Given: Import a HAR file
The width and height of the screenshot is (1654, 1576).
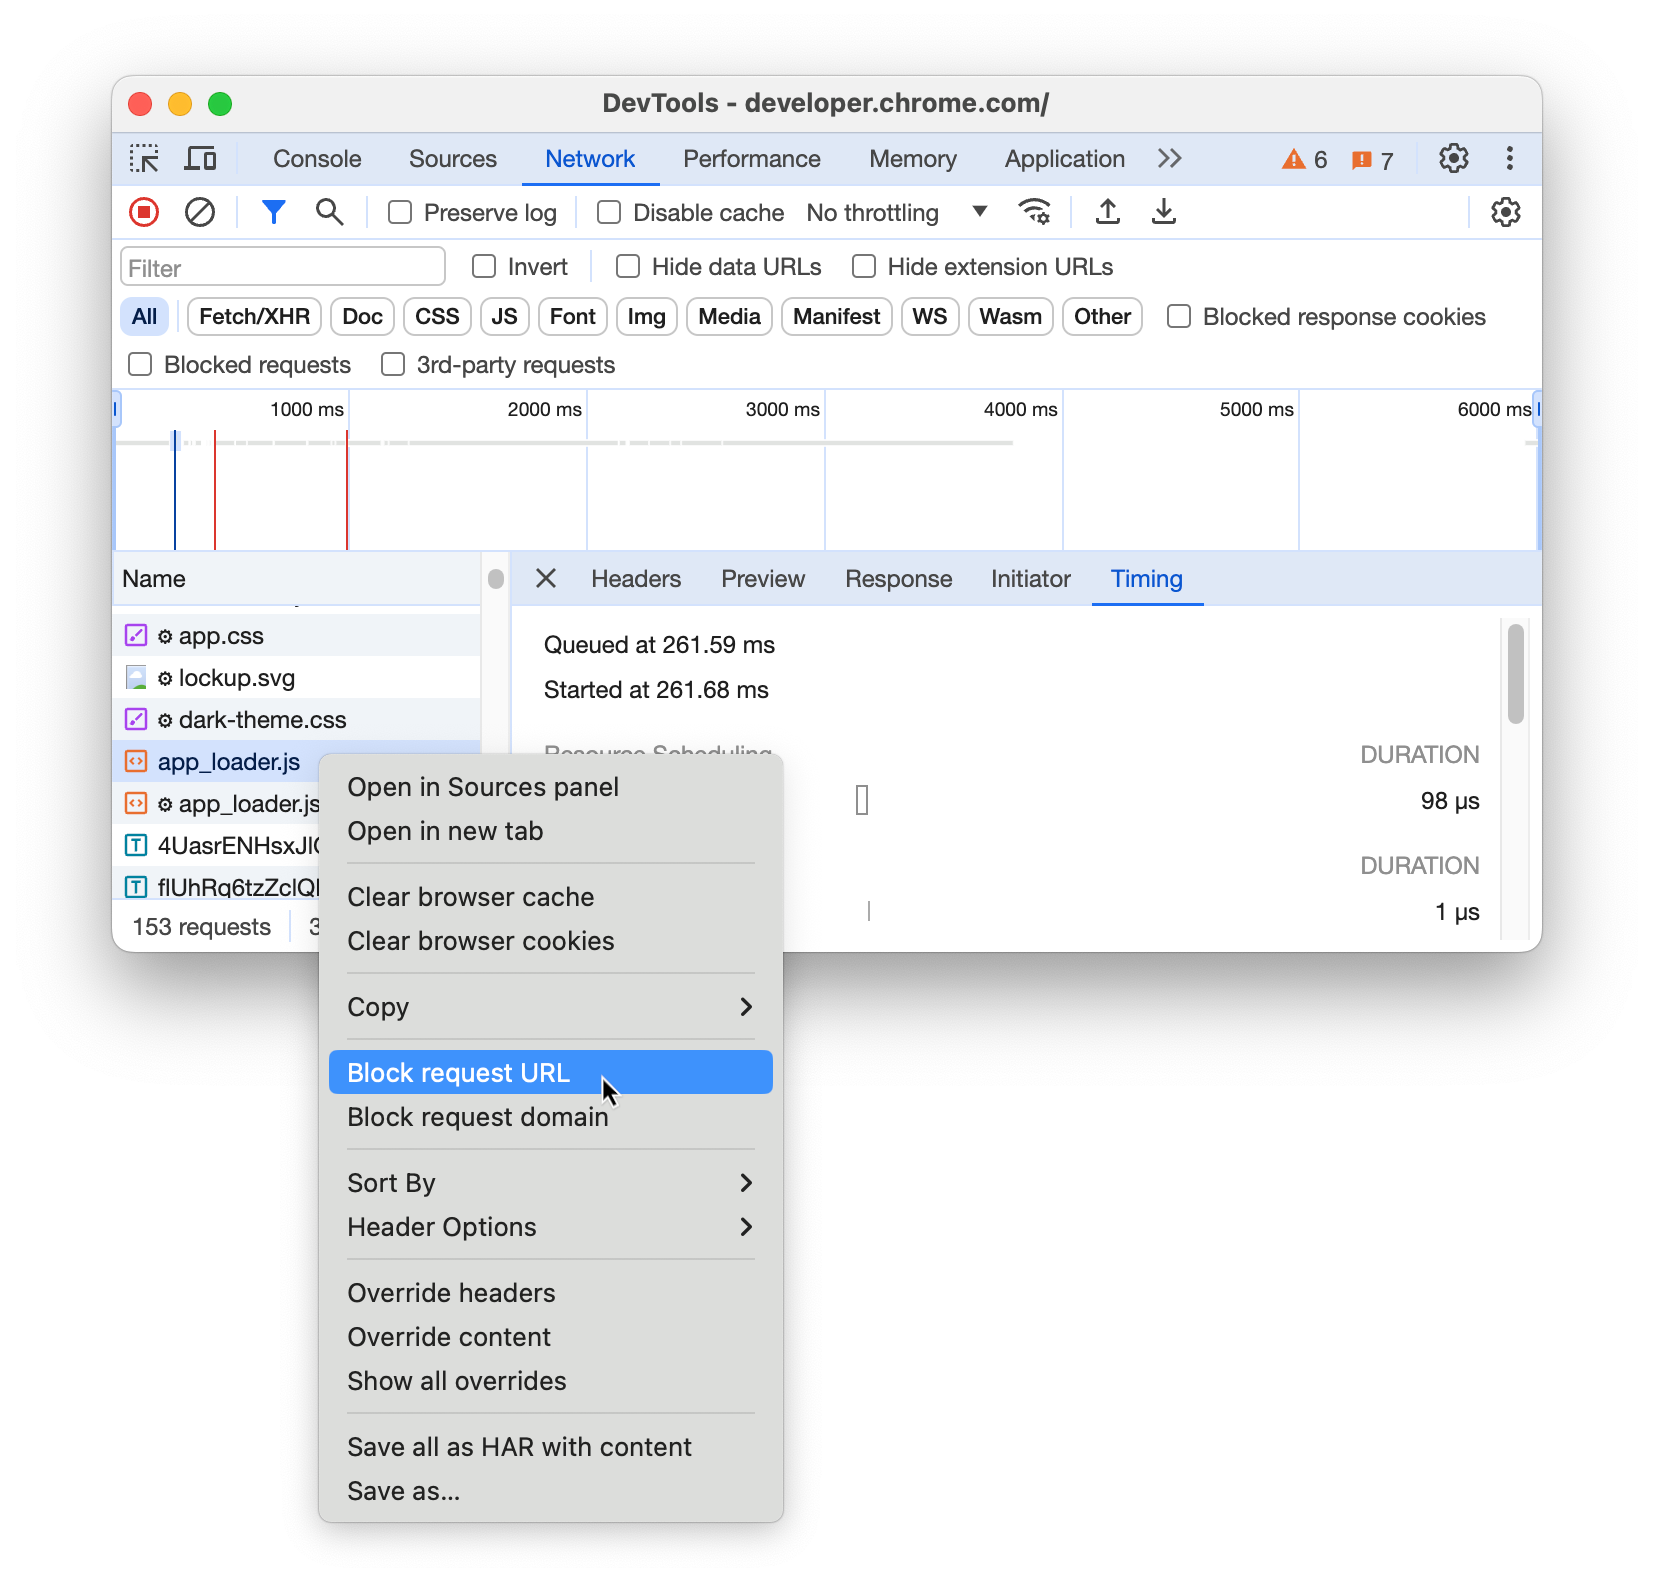Looking at the screenshot, I should click(x=1108, y=212).
